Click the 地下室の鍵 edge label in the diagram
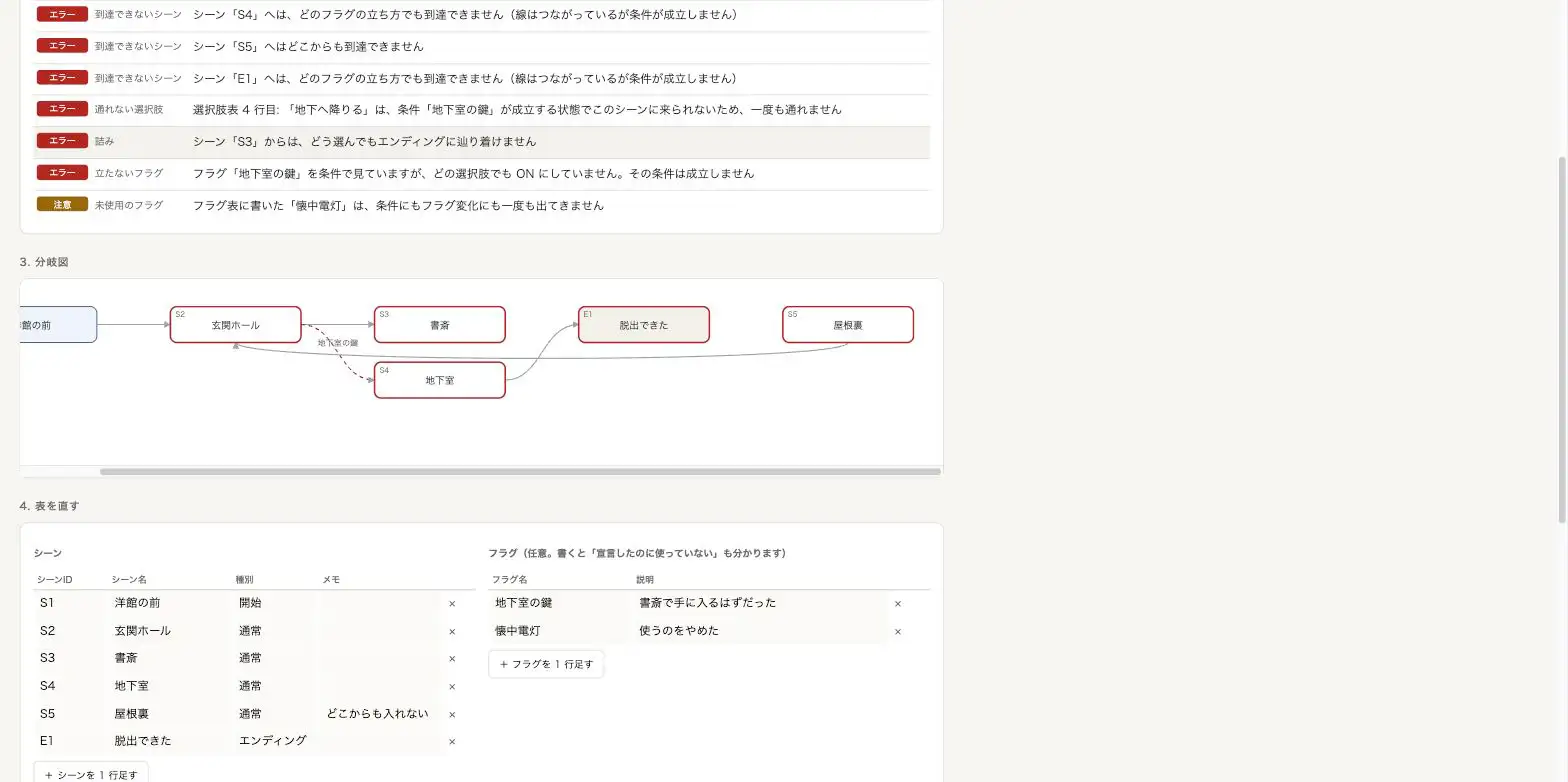1568x782 pixels. (x=338, y=343)
